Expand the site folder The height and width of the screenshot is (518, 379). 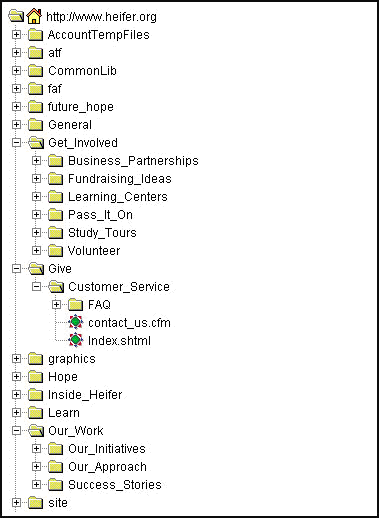coord(16,503)
